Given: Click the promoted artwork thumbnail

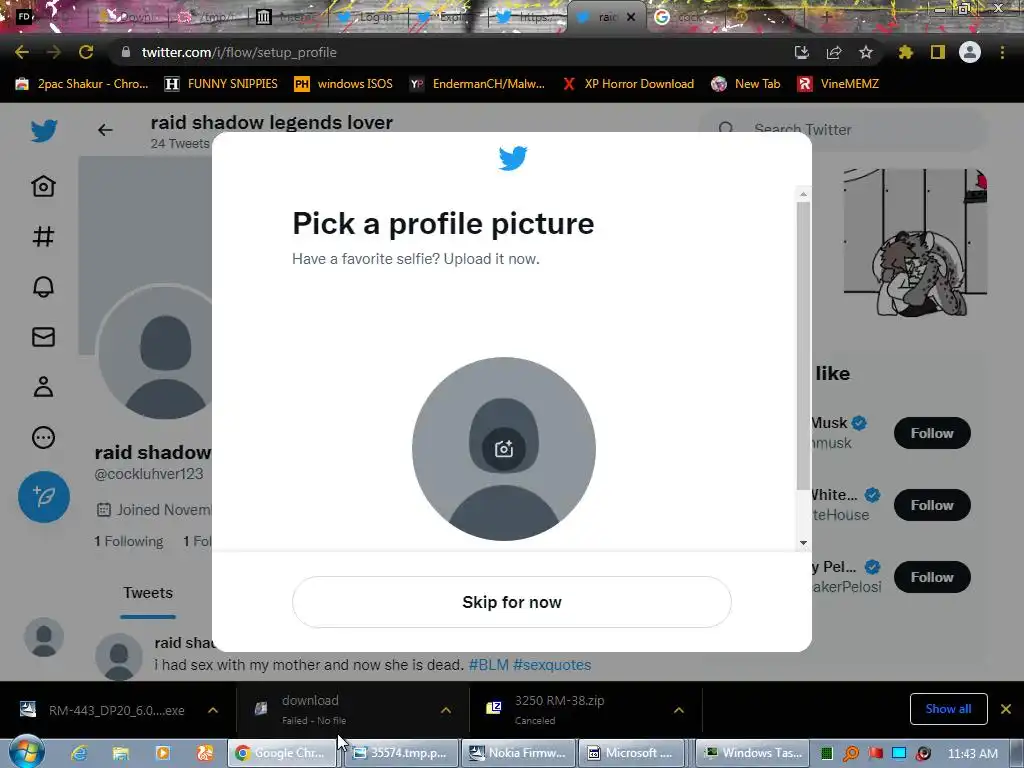Looking at the screenshot, I should pyautogui.click(x=915, y=242).
